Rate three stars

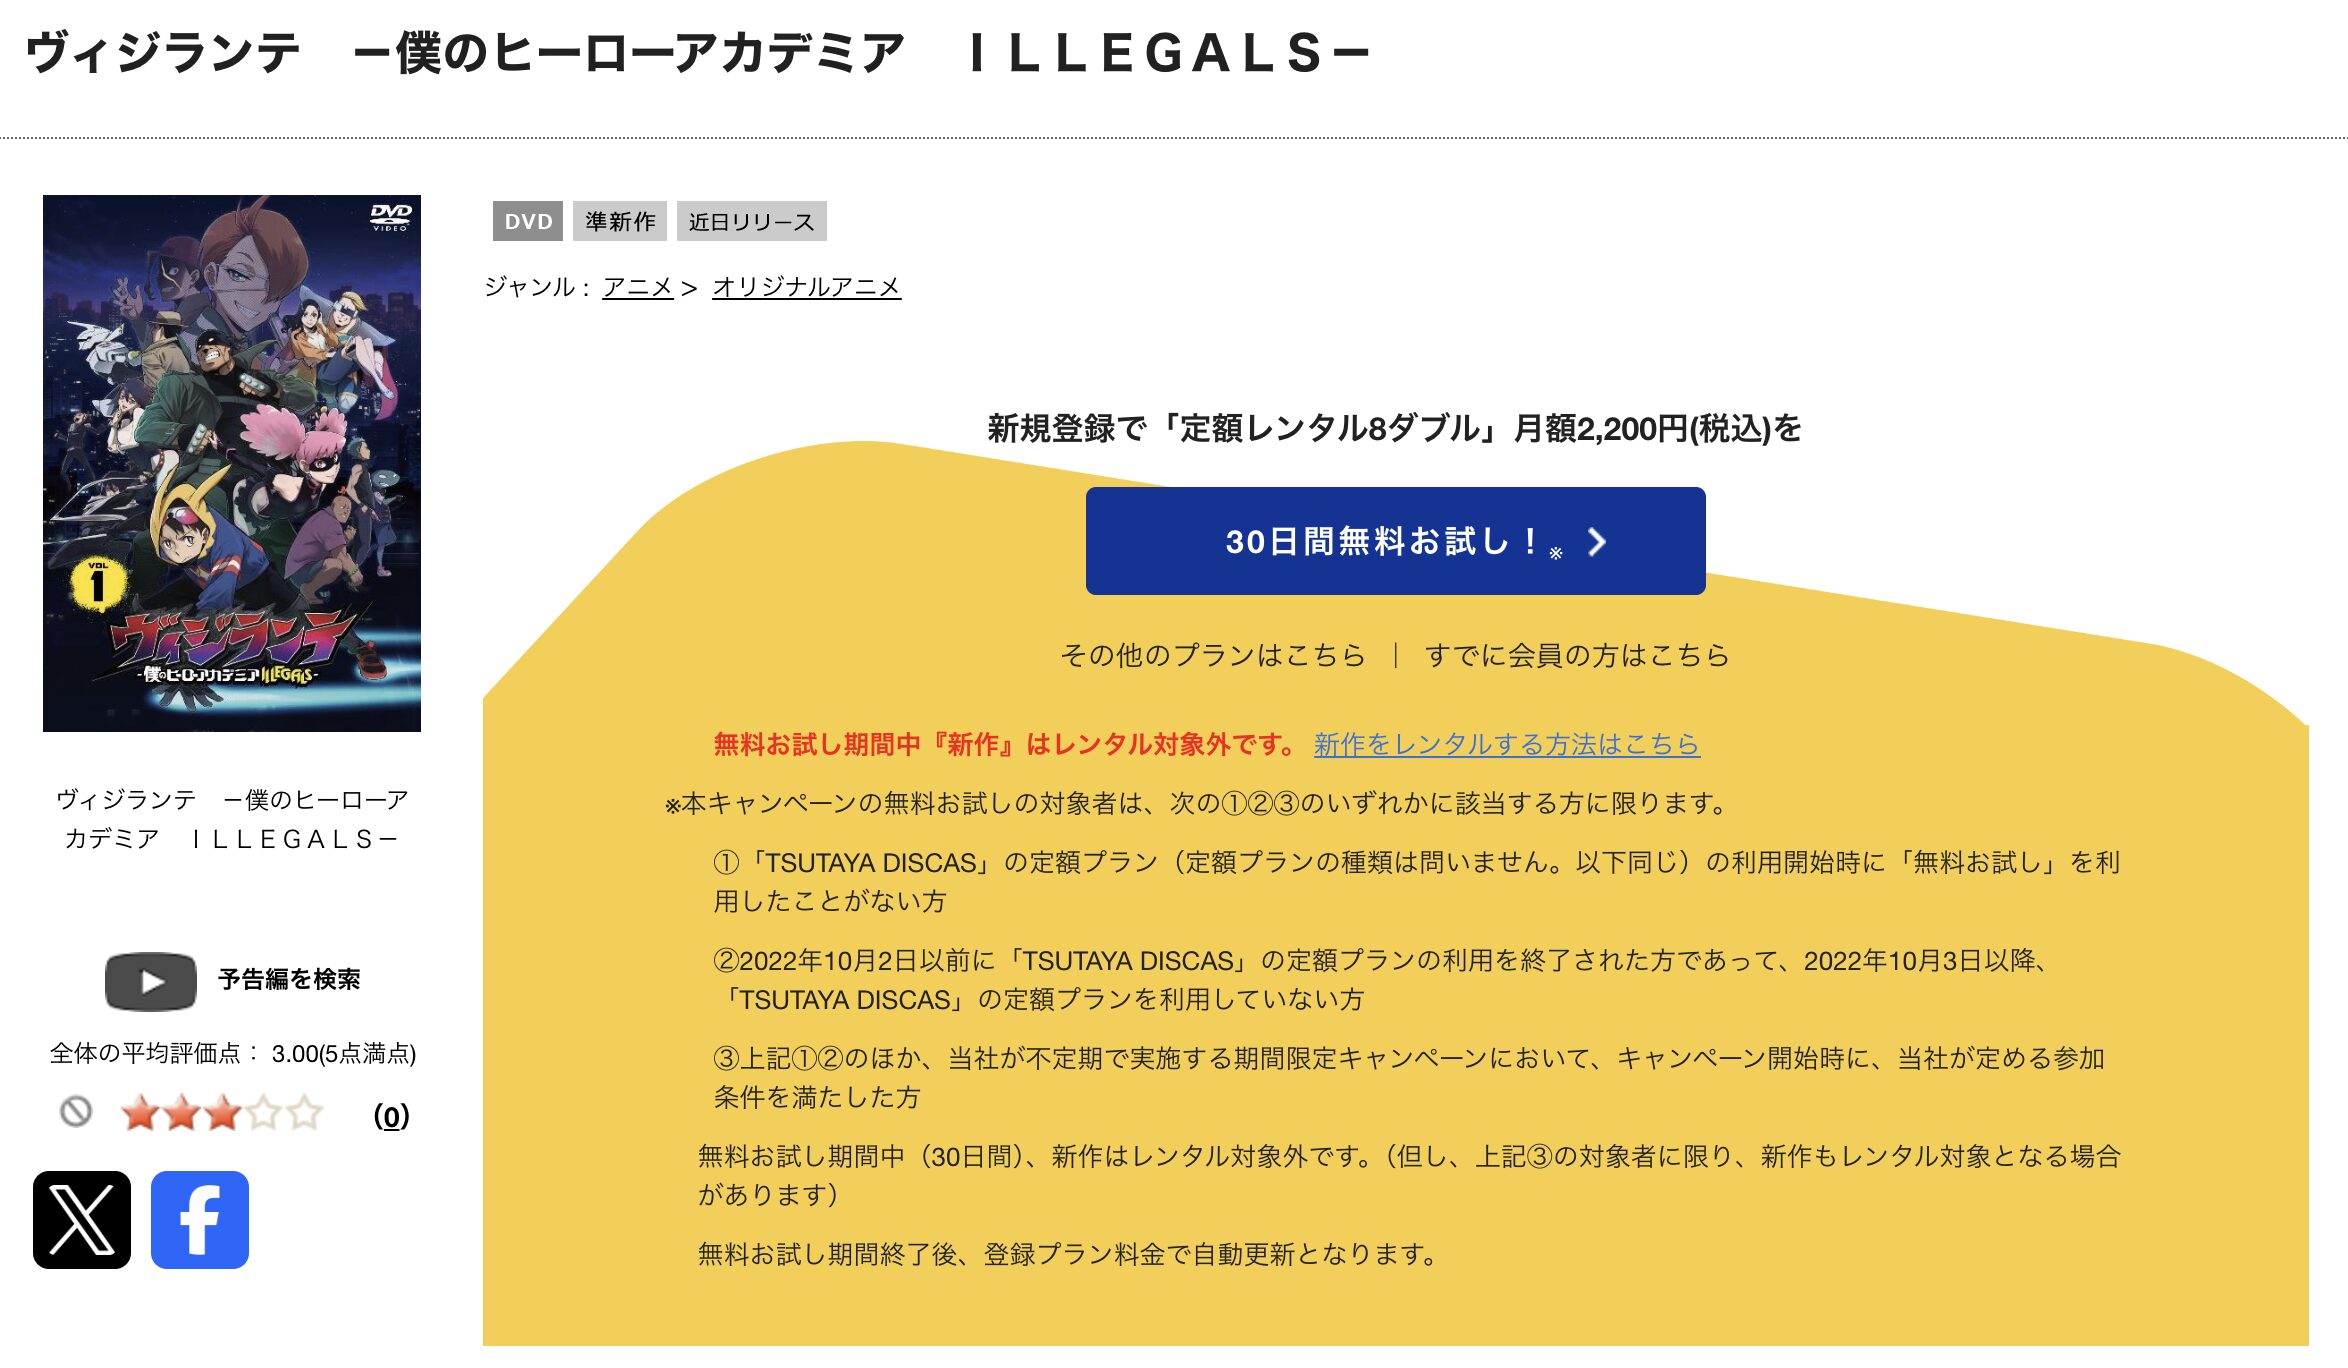pos(223,1113)
